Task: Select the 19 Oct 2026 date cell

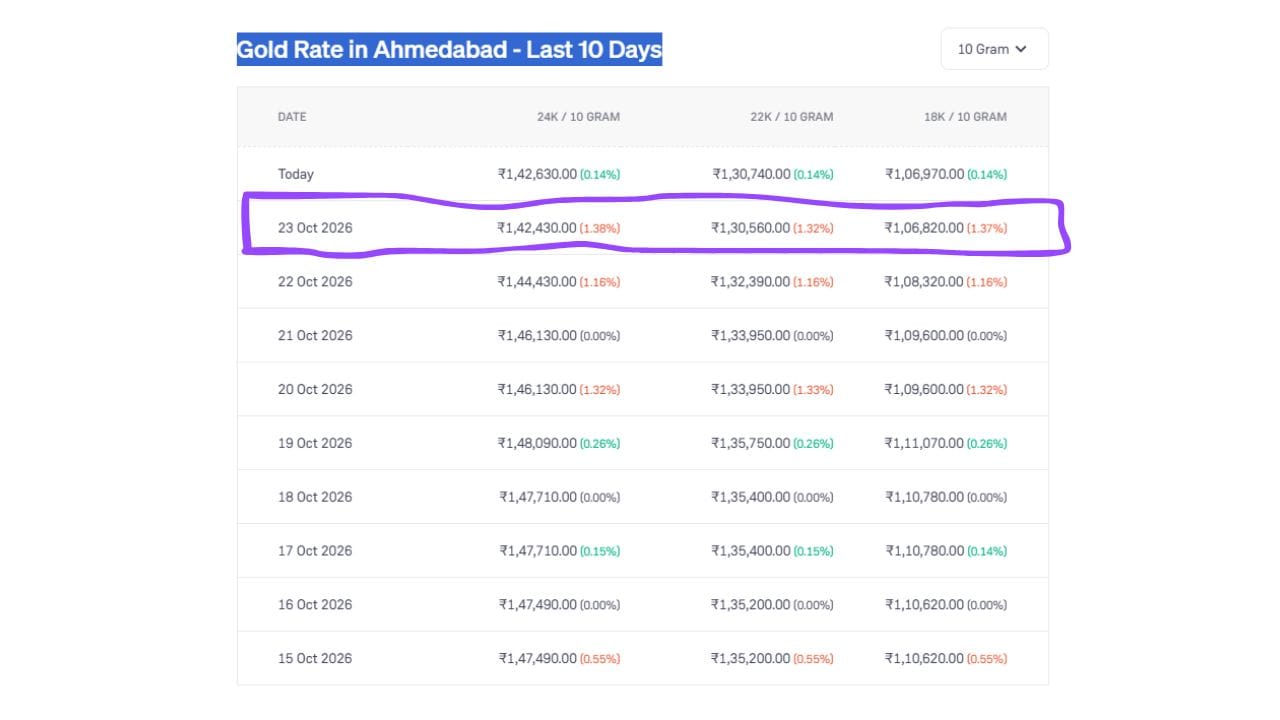Action: (315, 443)
